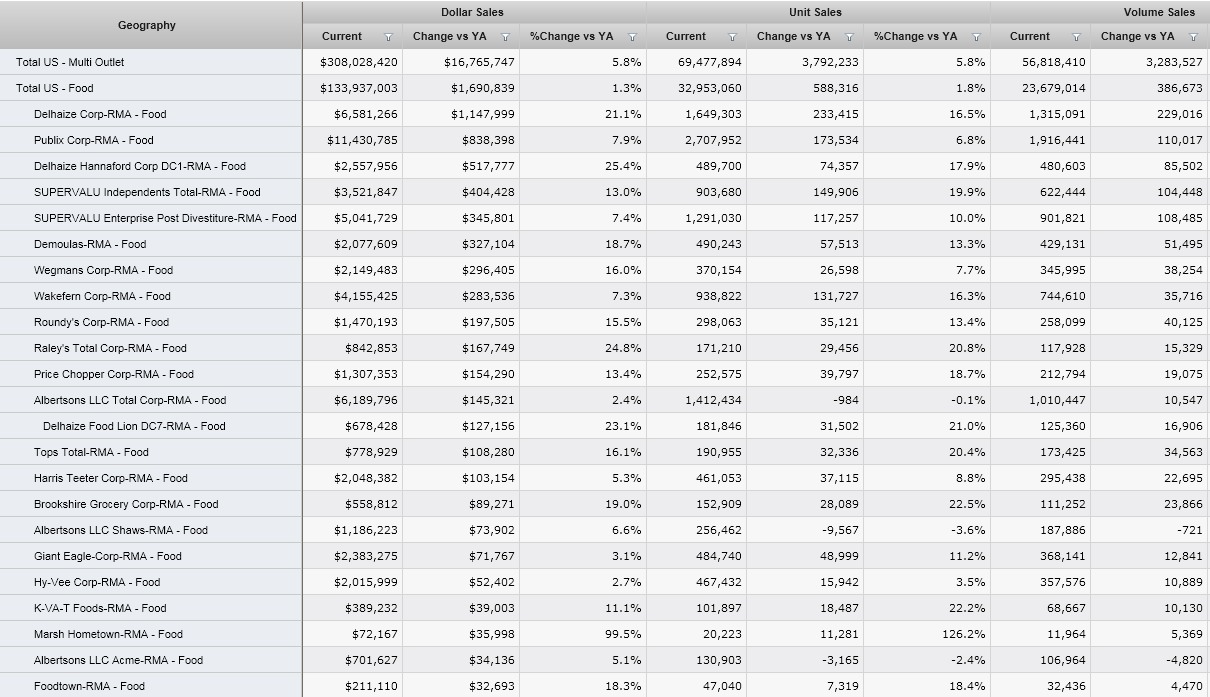
Task: Click the Geography column header
Action: pyautogui.click(x=147, y=25)
